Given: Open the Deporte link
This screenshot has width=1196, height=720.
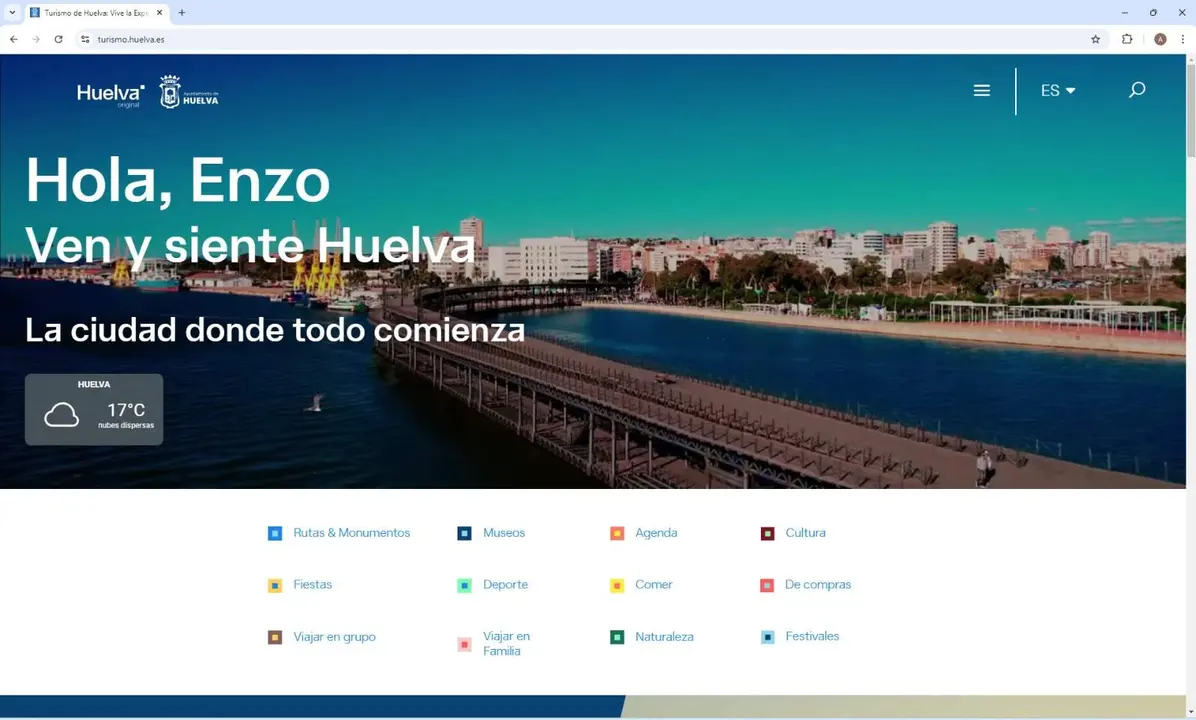Looking at the screenshot, I should coord(505,585).
